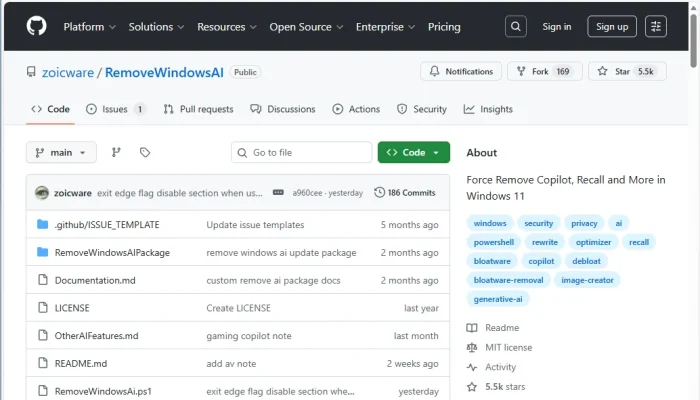Open the Pricing link
Image resolution: width=700 pixels, height=400 pixels.
(444, 27)
